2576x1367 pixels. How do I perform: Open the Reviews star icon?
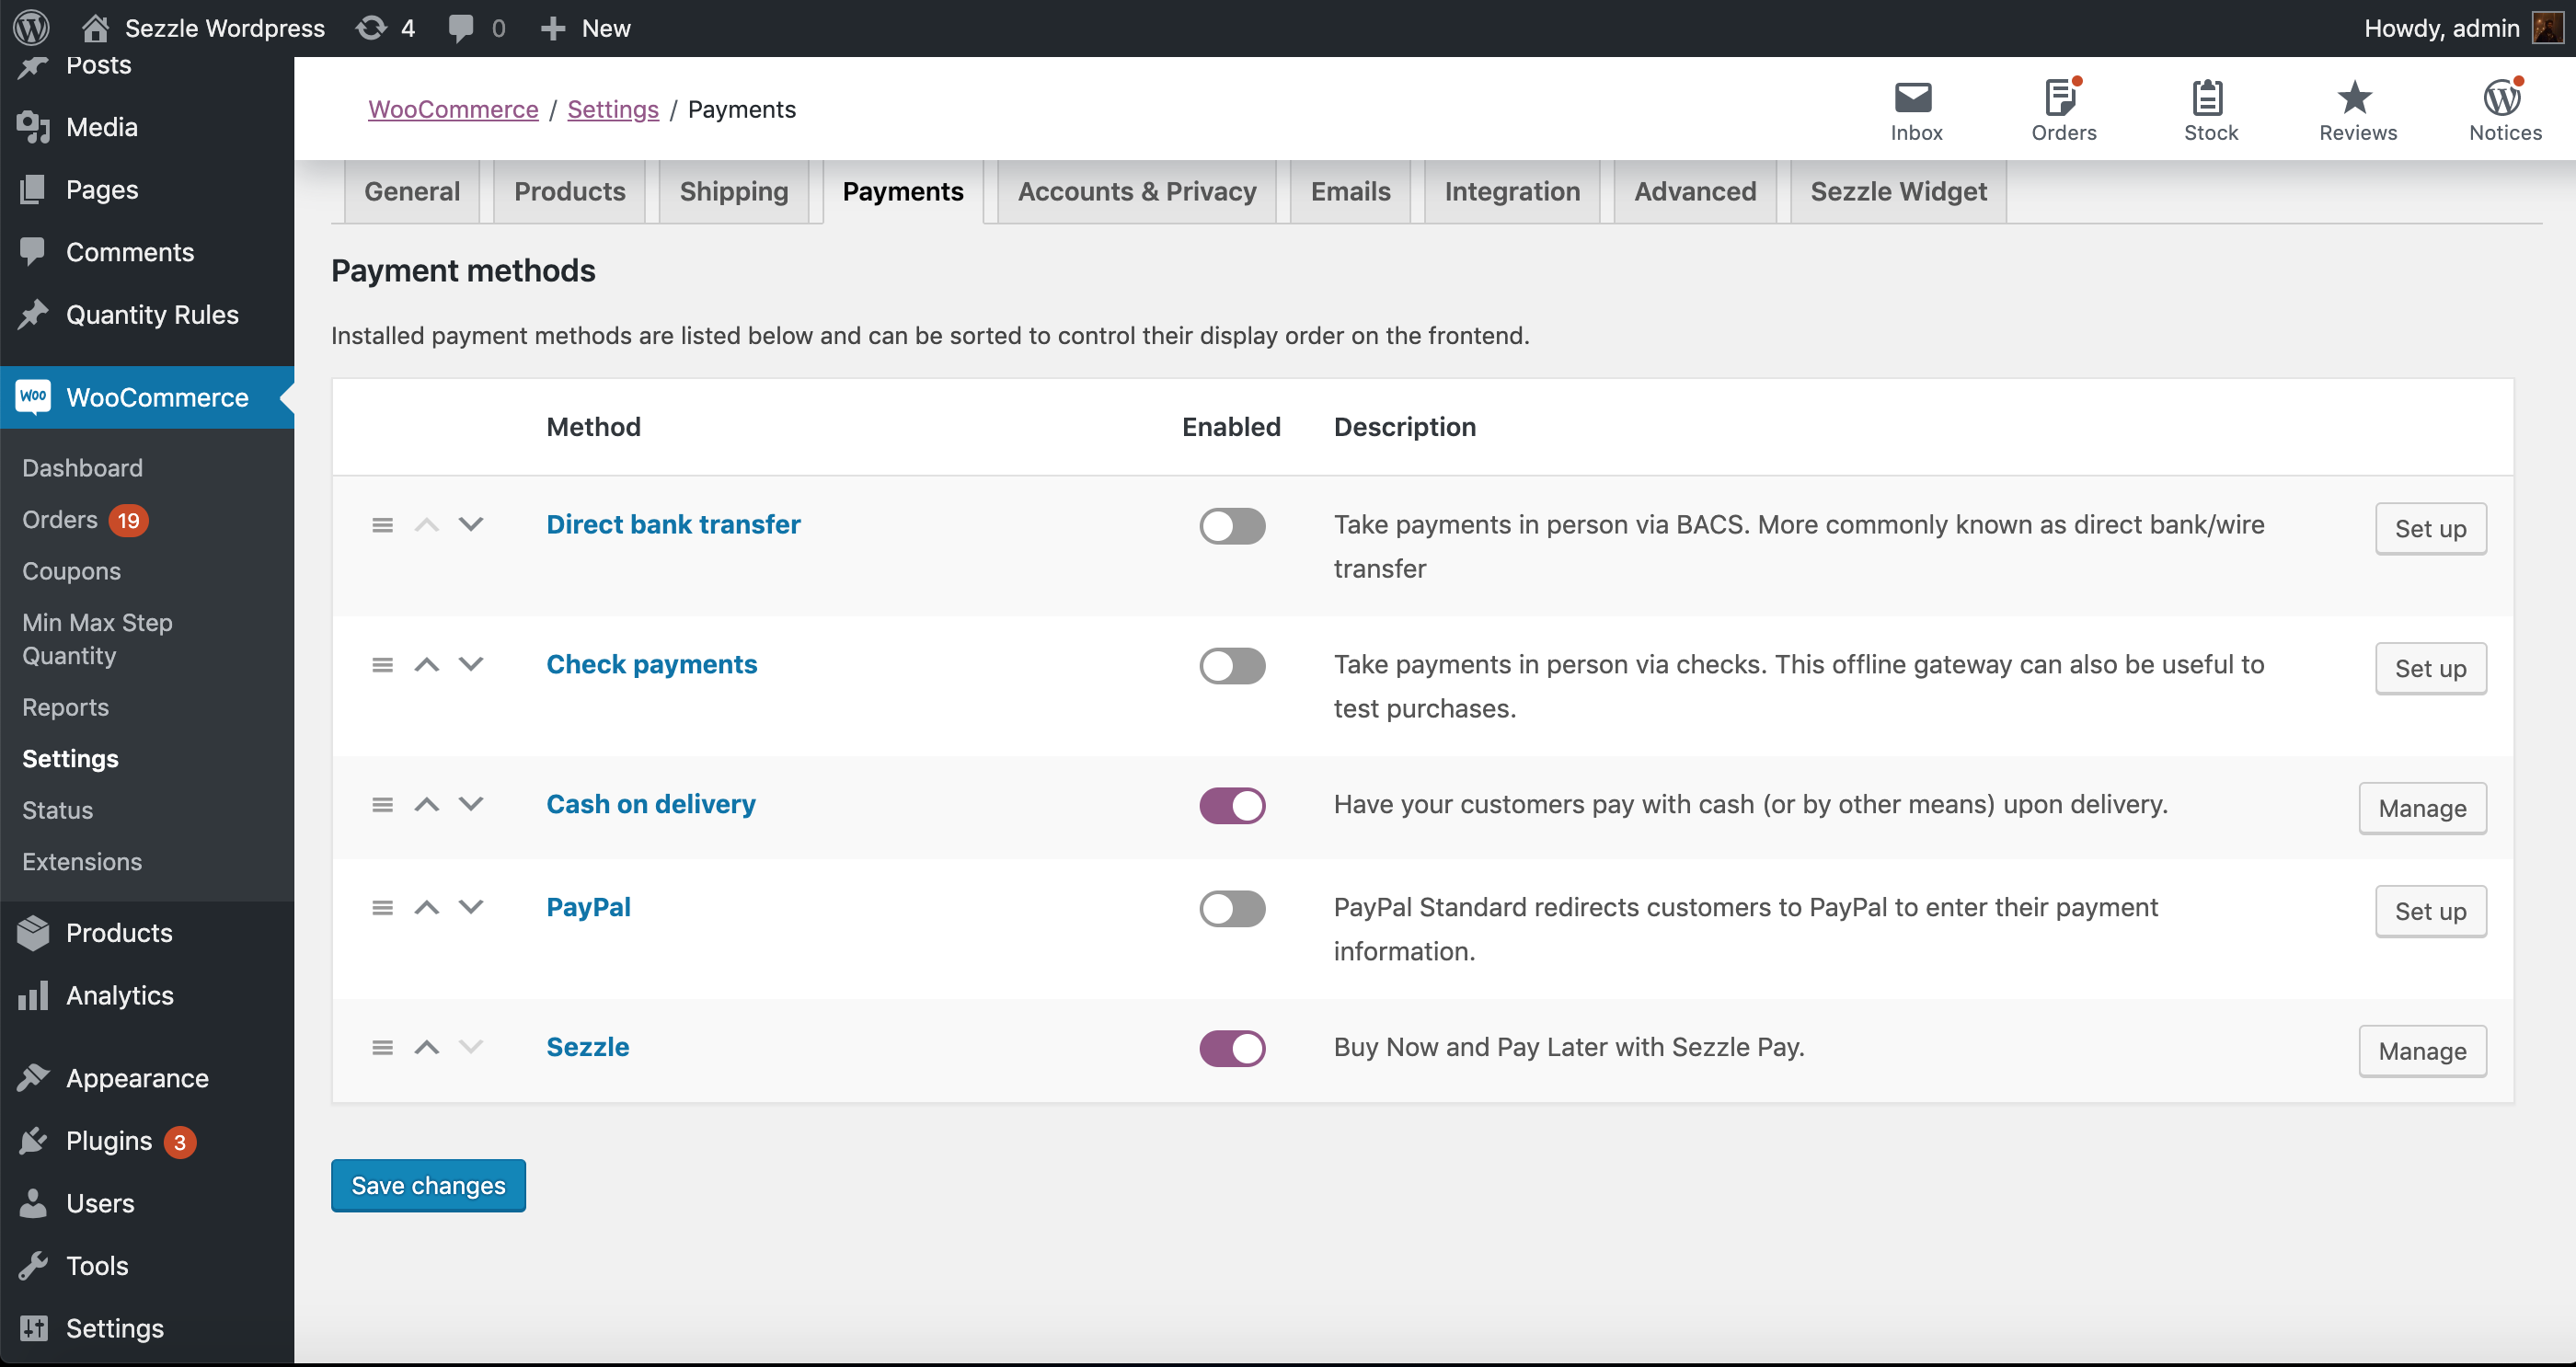point(2357,110)
